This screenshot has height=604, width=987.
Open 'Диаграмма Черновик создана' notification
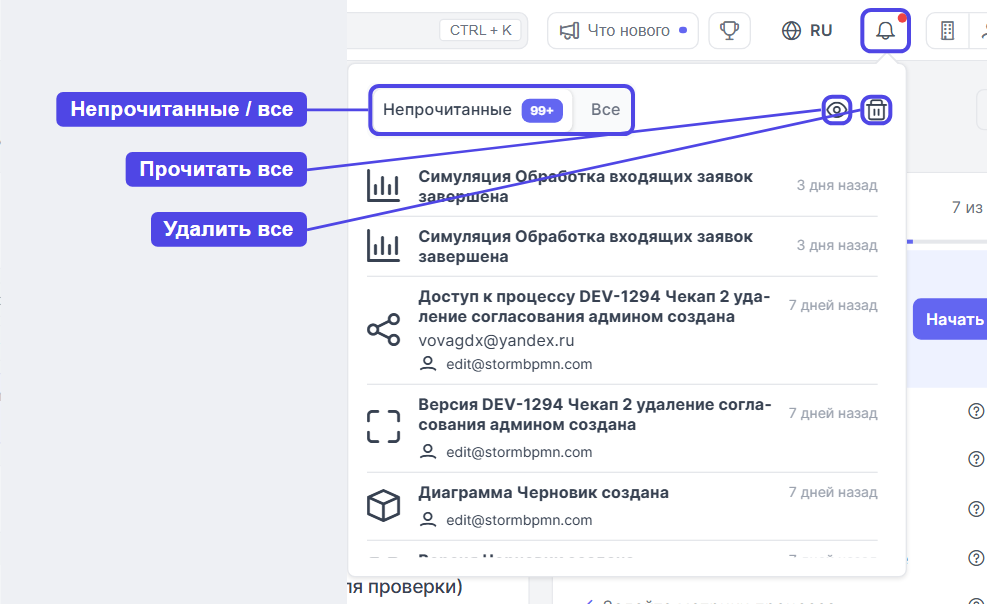pyautogui.click(x=622, y=506)
